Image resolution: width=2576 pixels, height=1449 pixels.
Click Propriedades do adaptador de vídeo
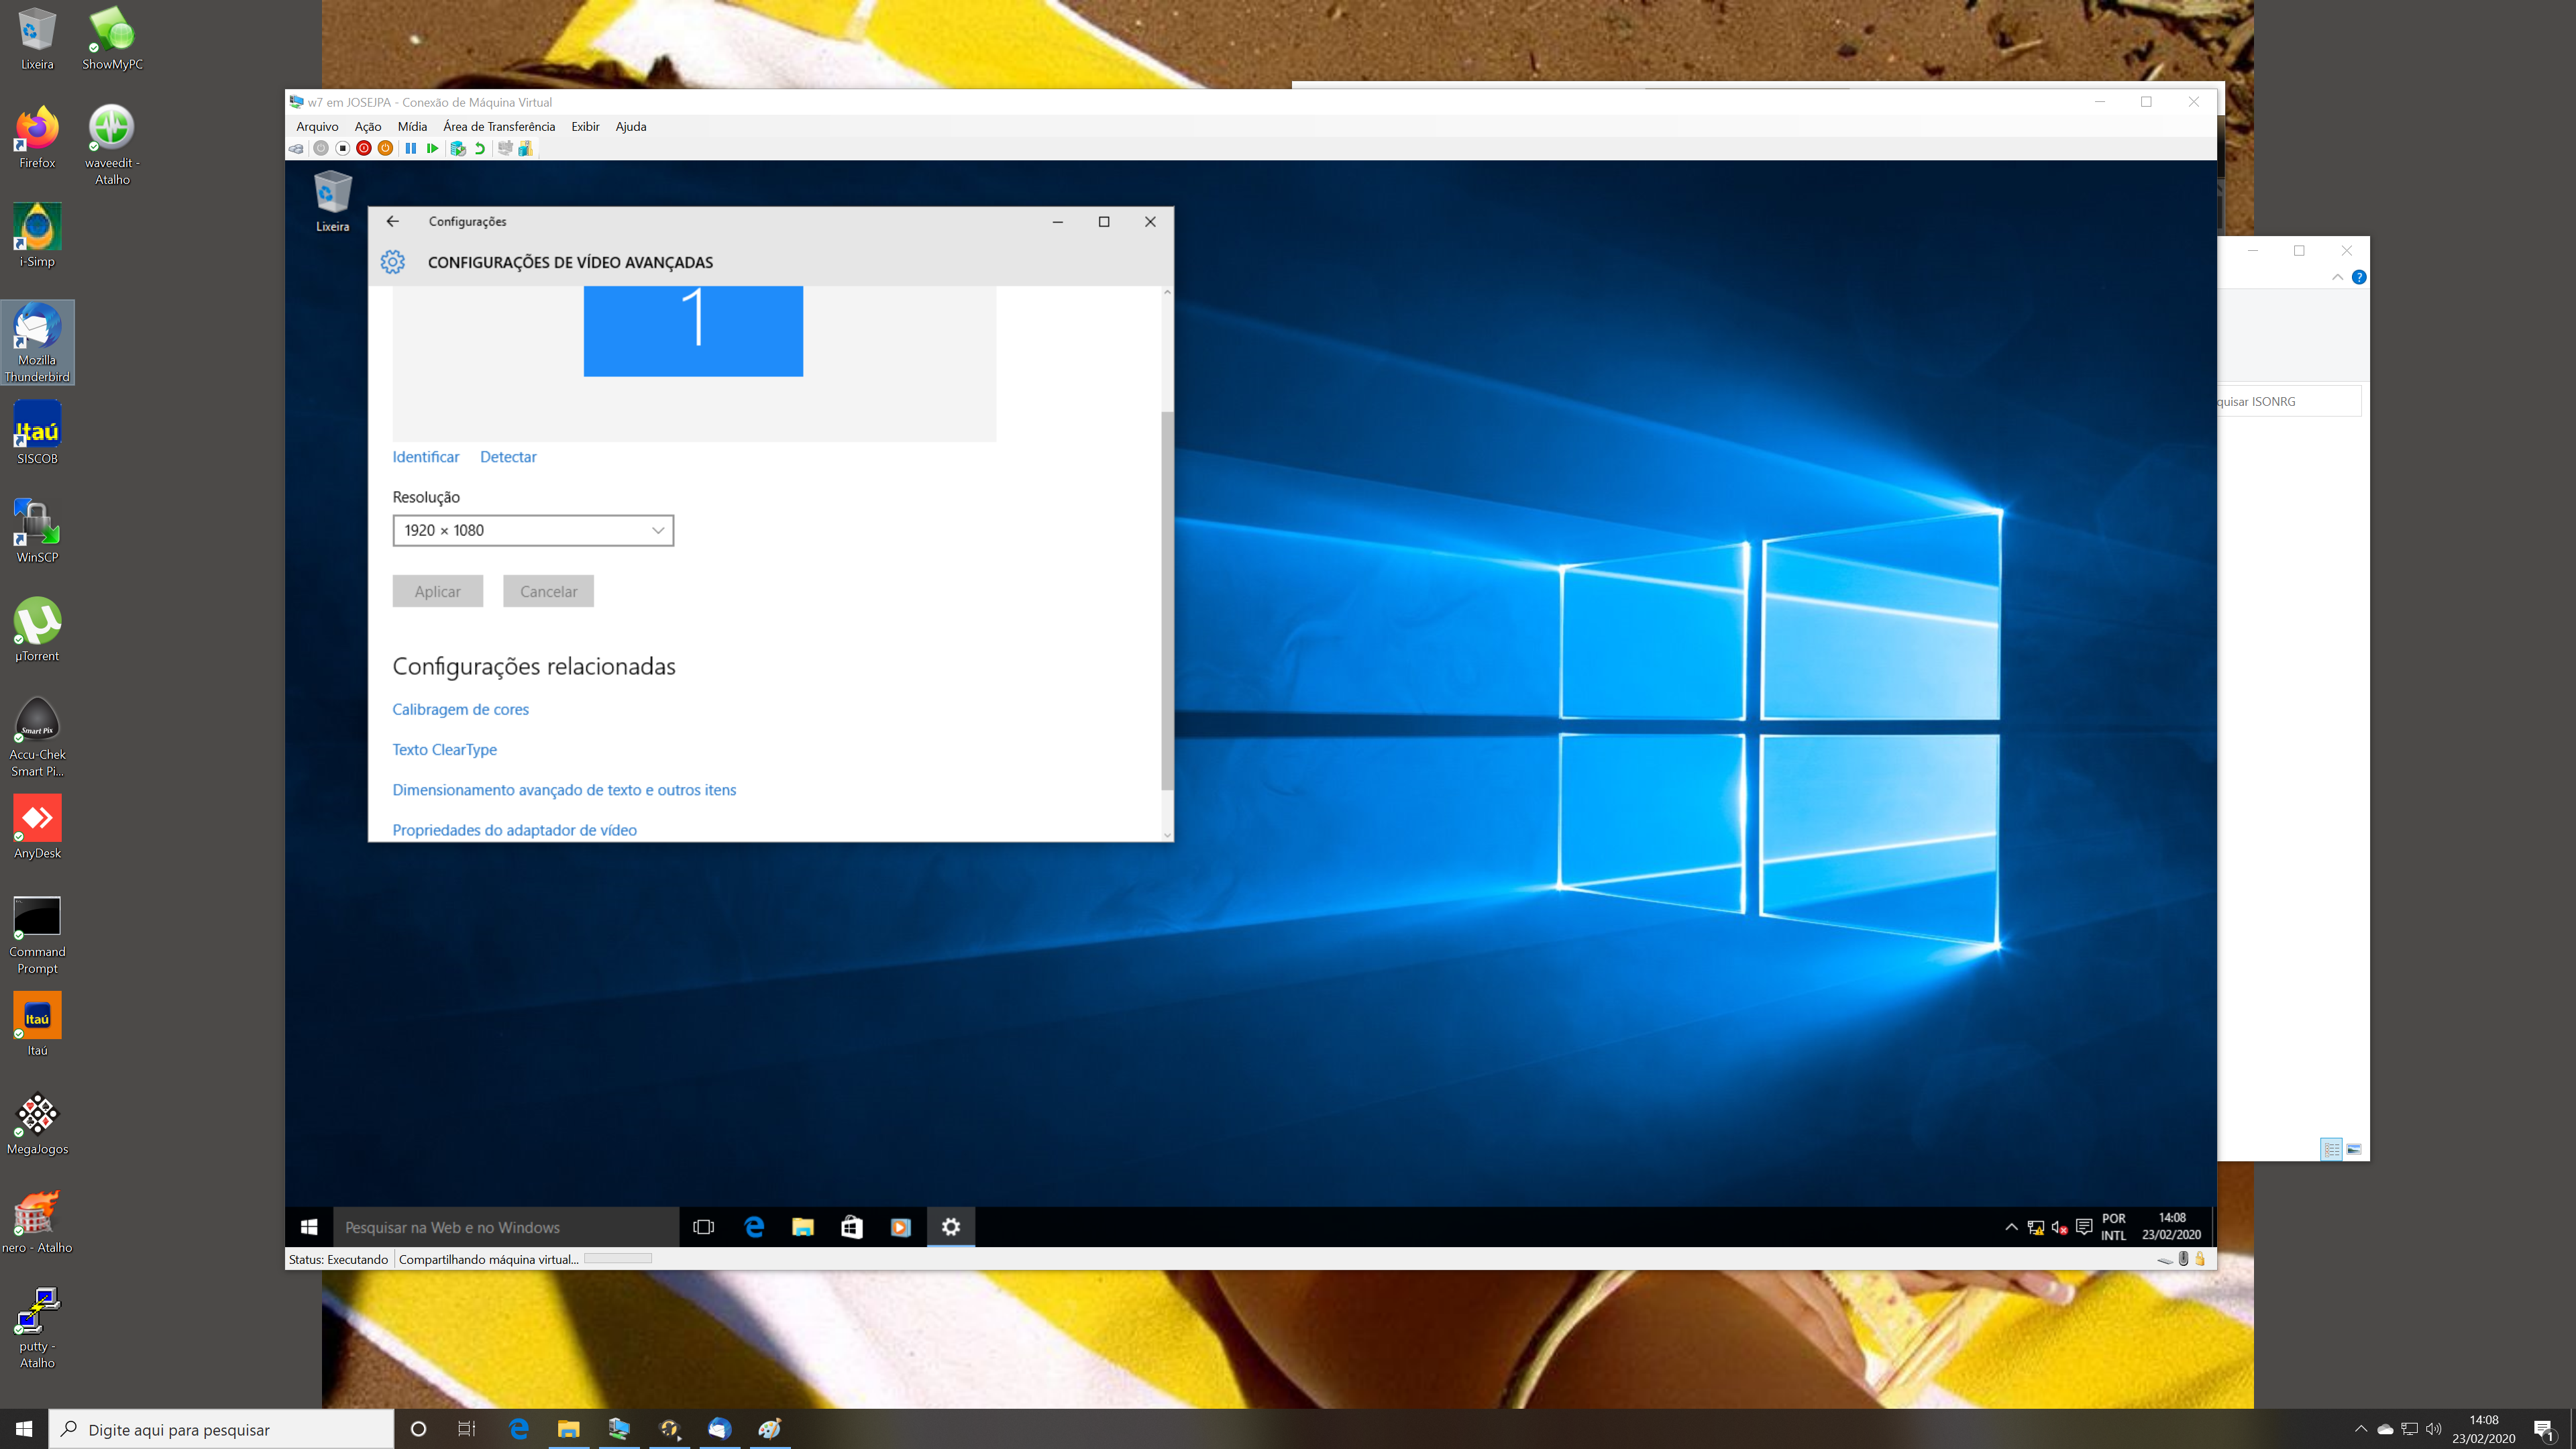point(514,830)
